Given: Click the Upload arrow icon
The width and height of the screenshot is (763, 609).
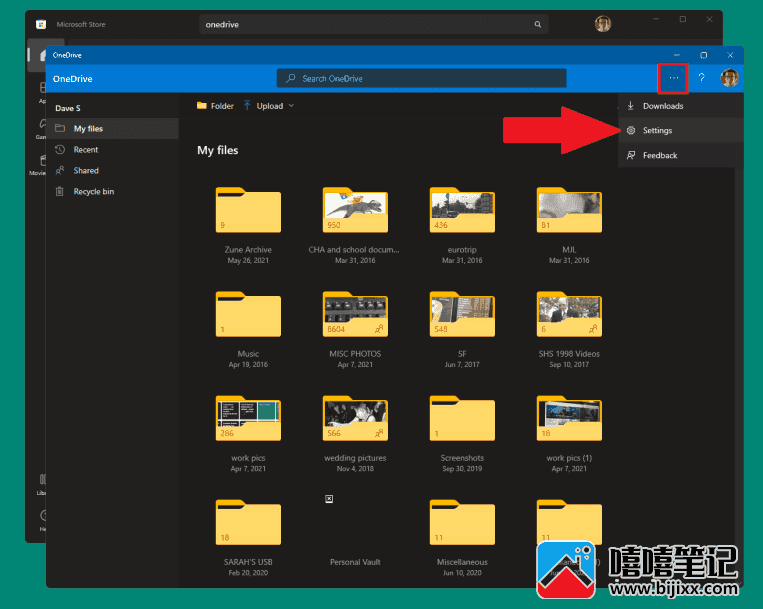Looking at the screenshot, I should coord(247,105).
